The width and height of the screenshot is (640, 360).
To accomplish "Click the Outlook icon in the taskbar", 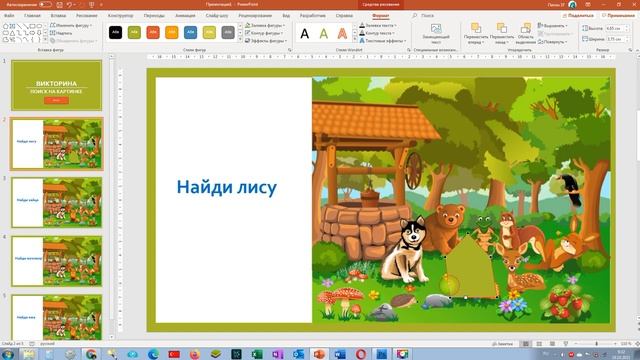I will point(298,354).
